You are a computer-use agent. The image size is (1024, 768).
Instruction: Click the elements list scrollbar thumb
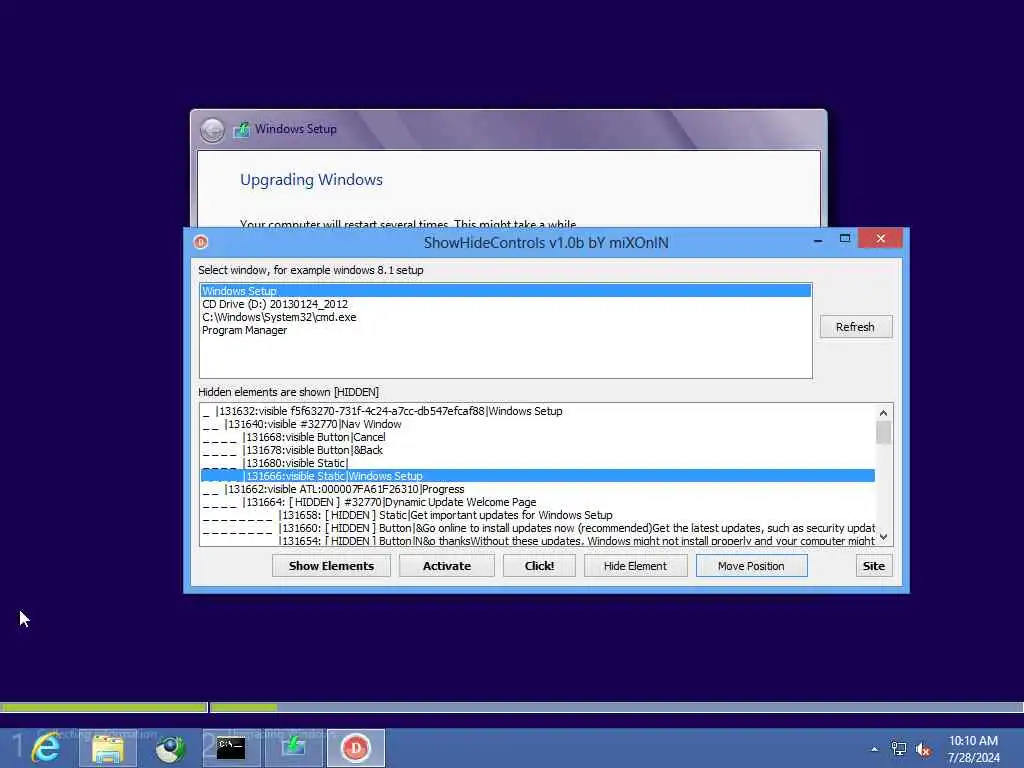point(884,432)
